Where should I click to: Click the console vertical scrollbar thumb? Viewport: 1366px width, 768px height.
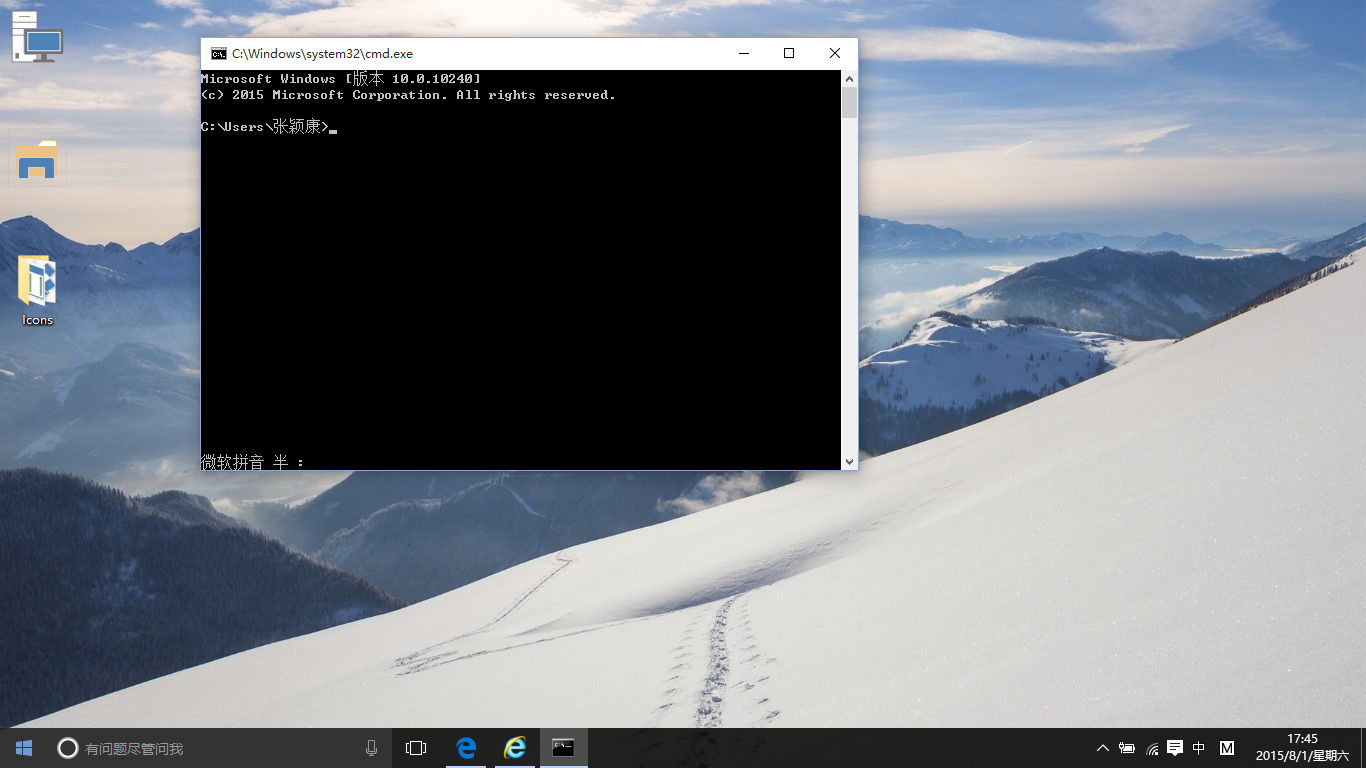click(849, 103)
